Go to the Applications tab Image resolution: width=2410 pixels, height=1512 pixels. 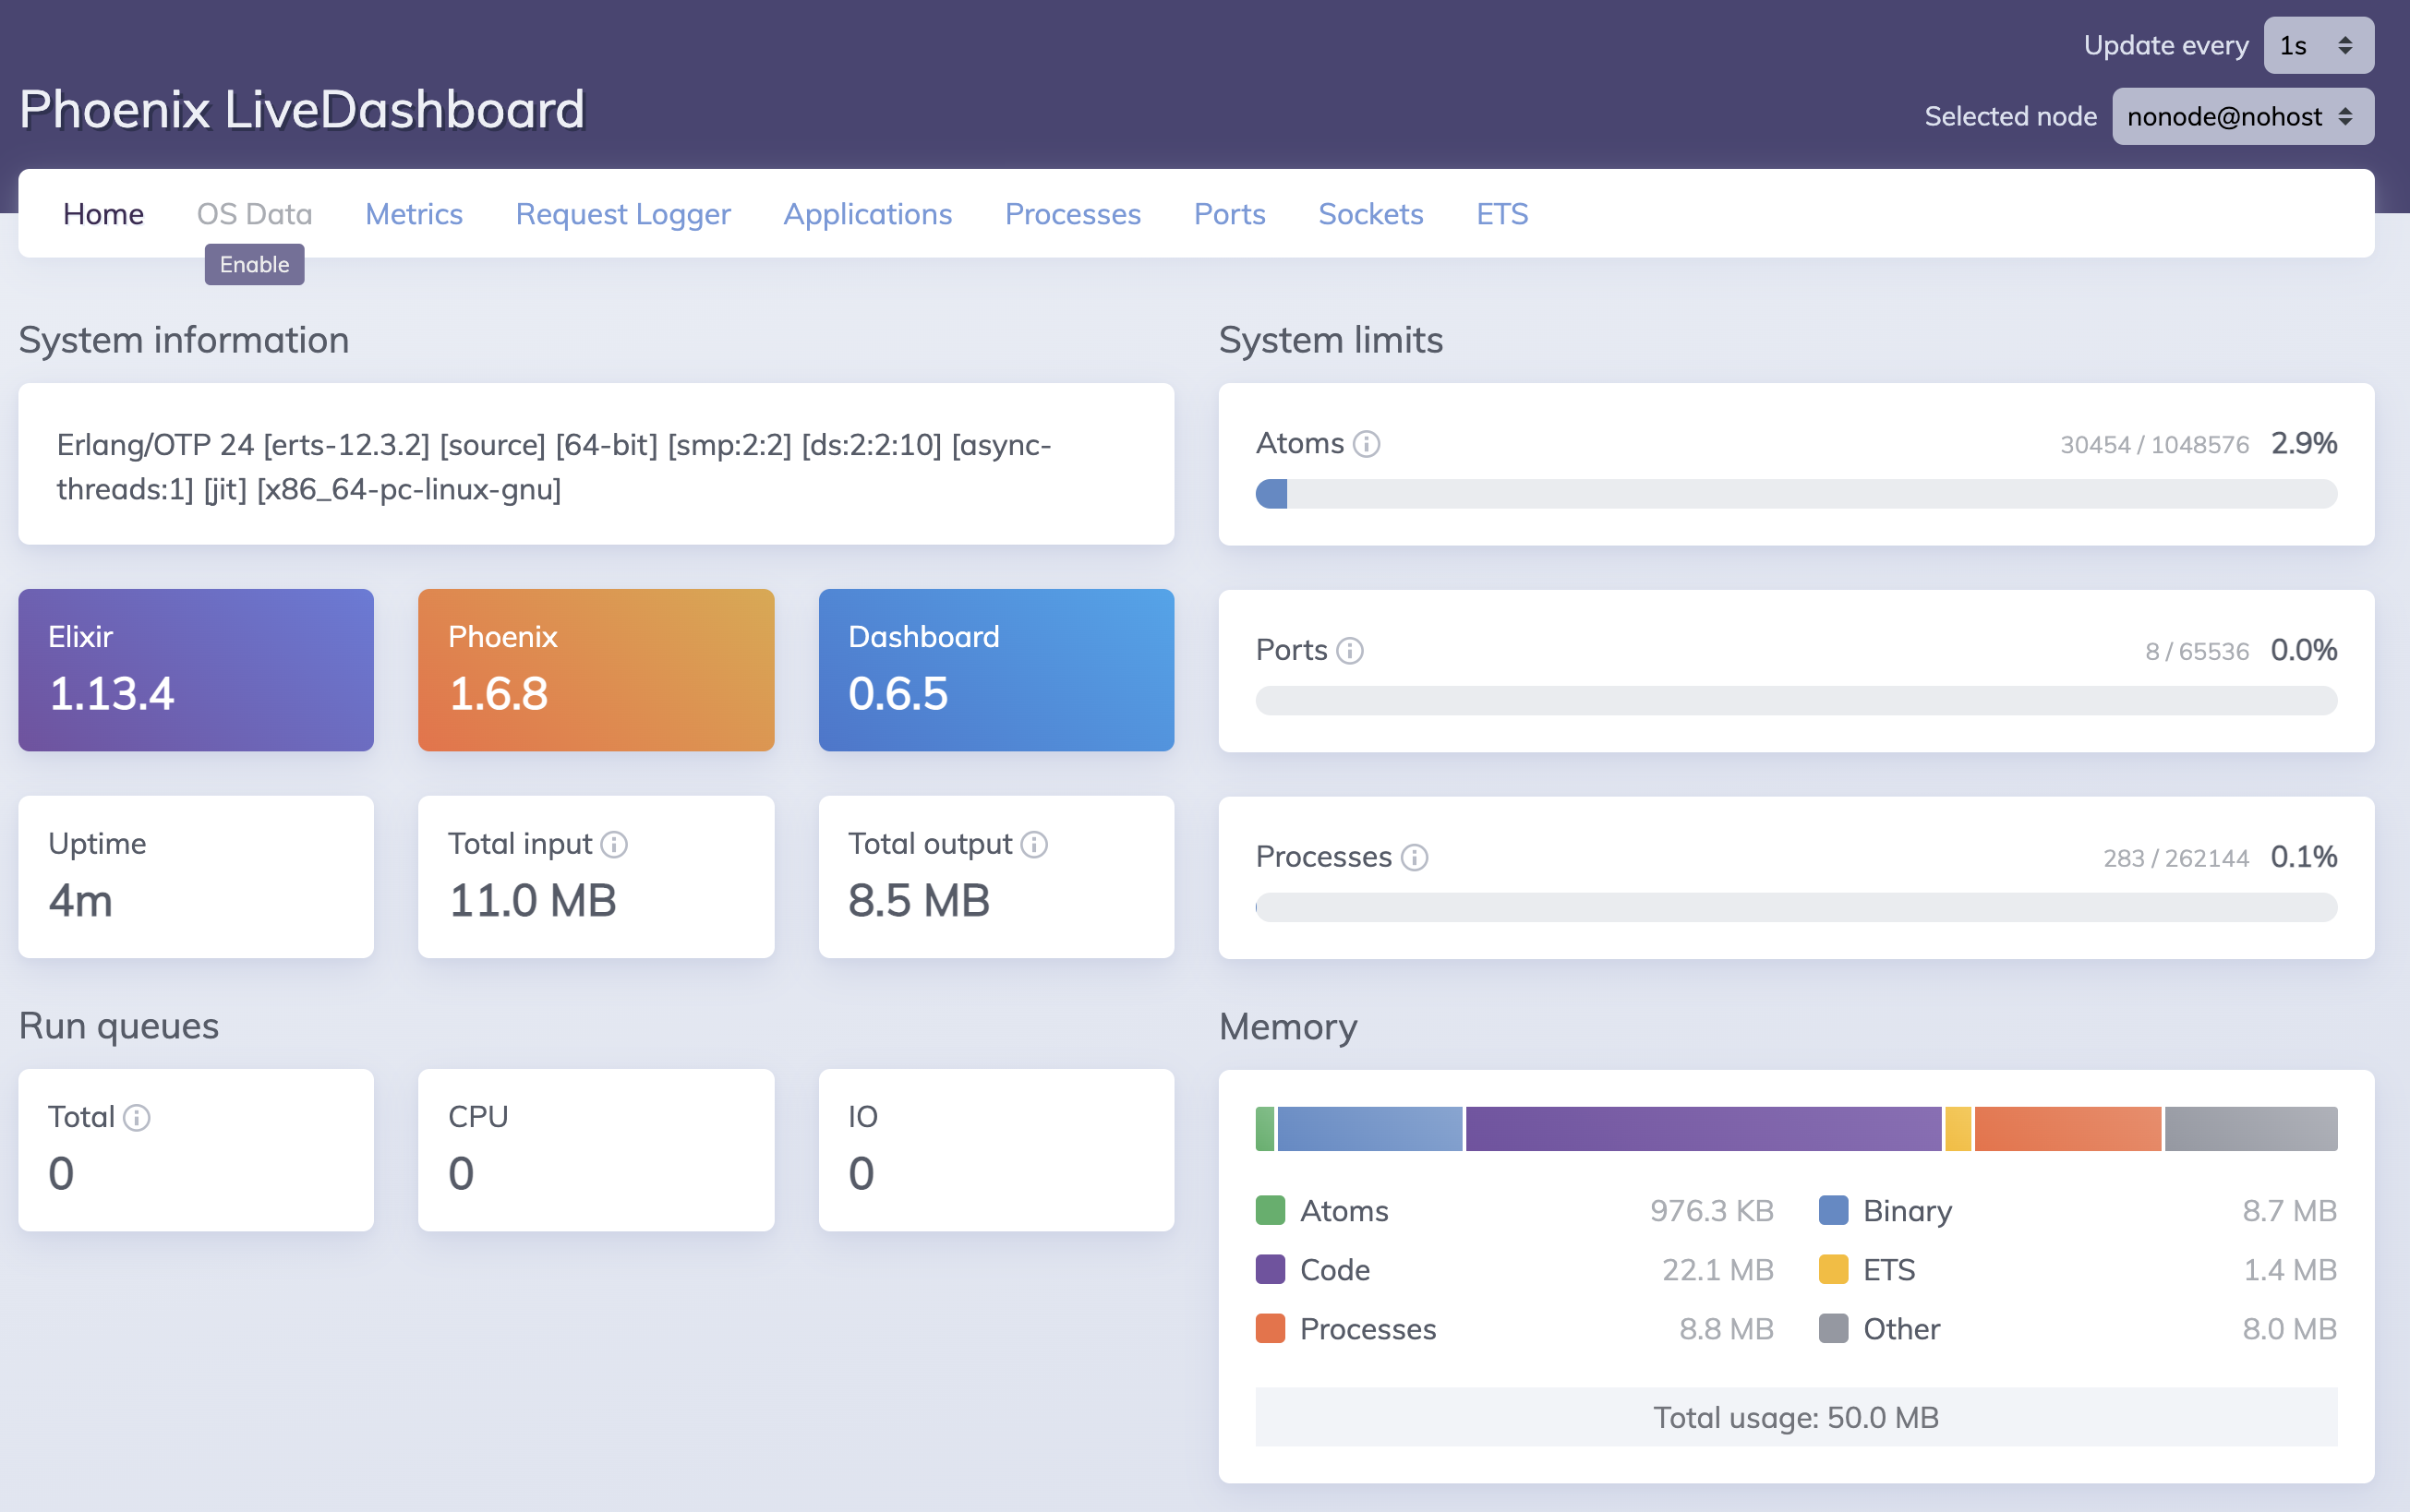click(x=867, y=214)
